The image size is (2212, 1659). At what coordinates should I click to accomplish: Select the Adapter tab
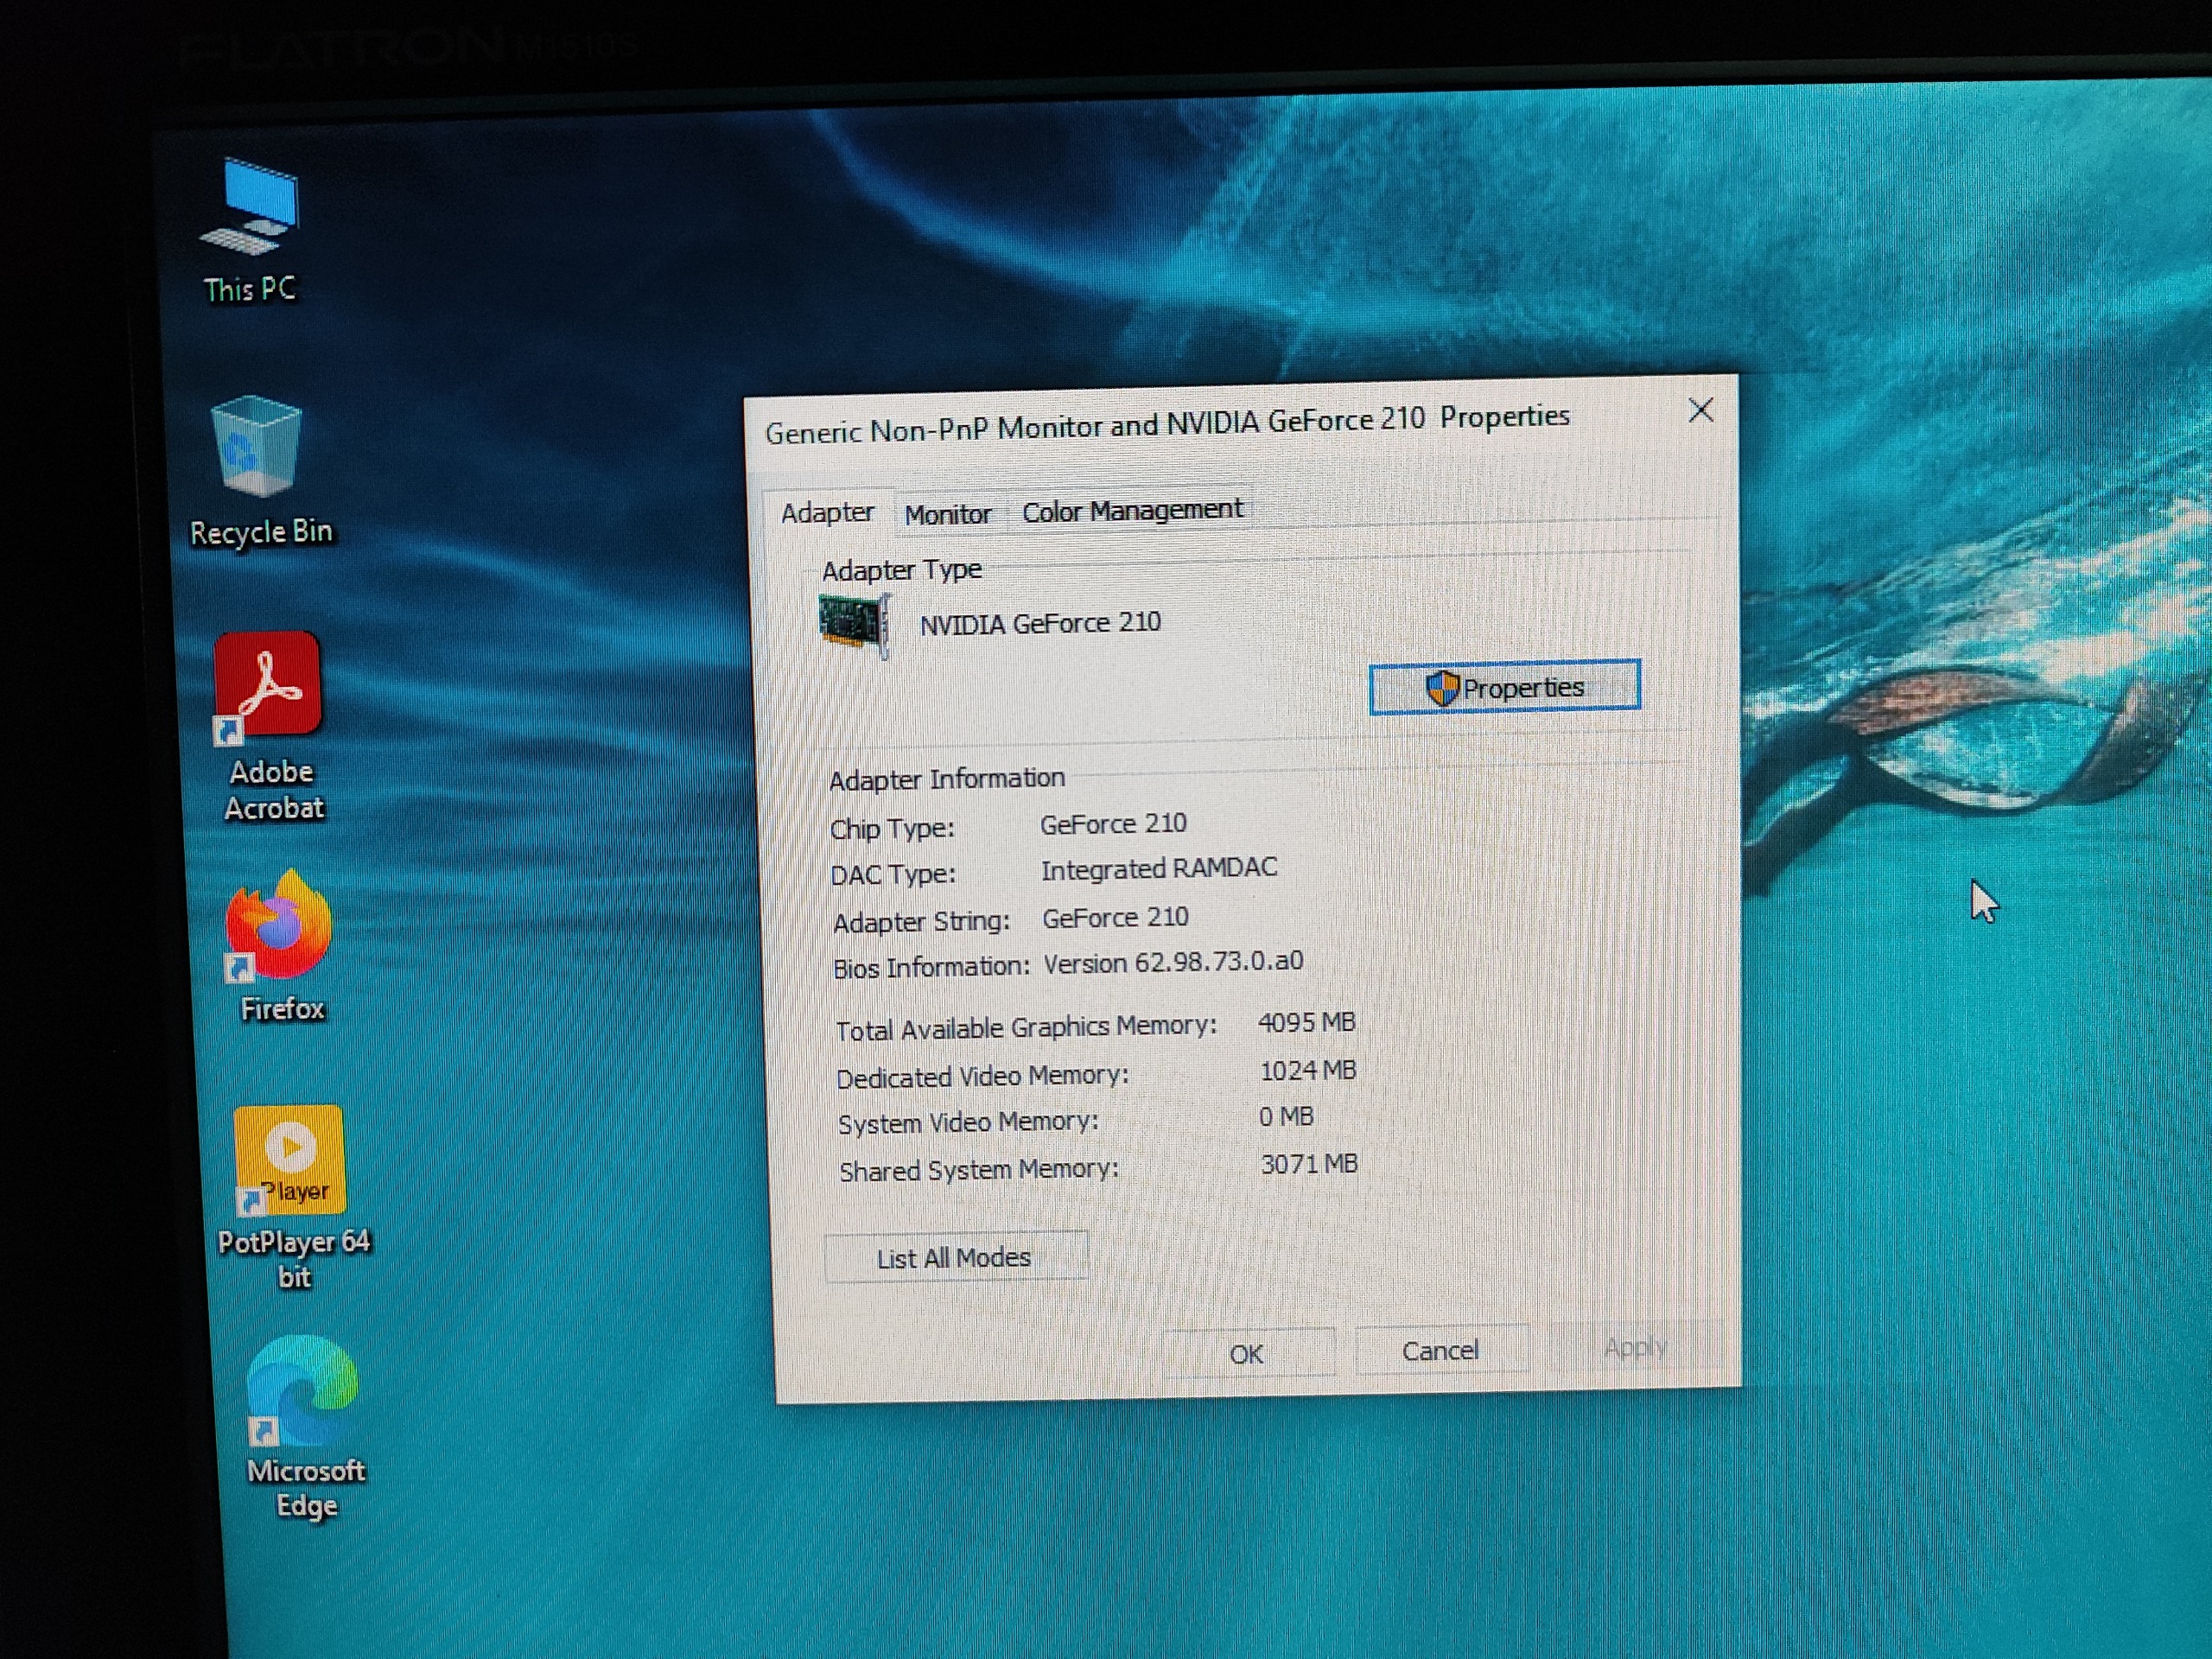(x=827, y=513)
